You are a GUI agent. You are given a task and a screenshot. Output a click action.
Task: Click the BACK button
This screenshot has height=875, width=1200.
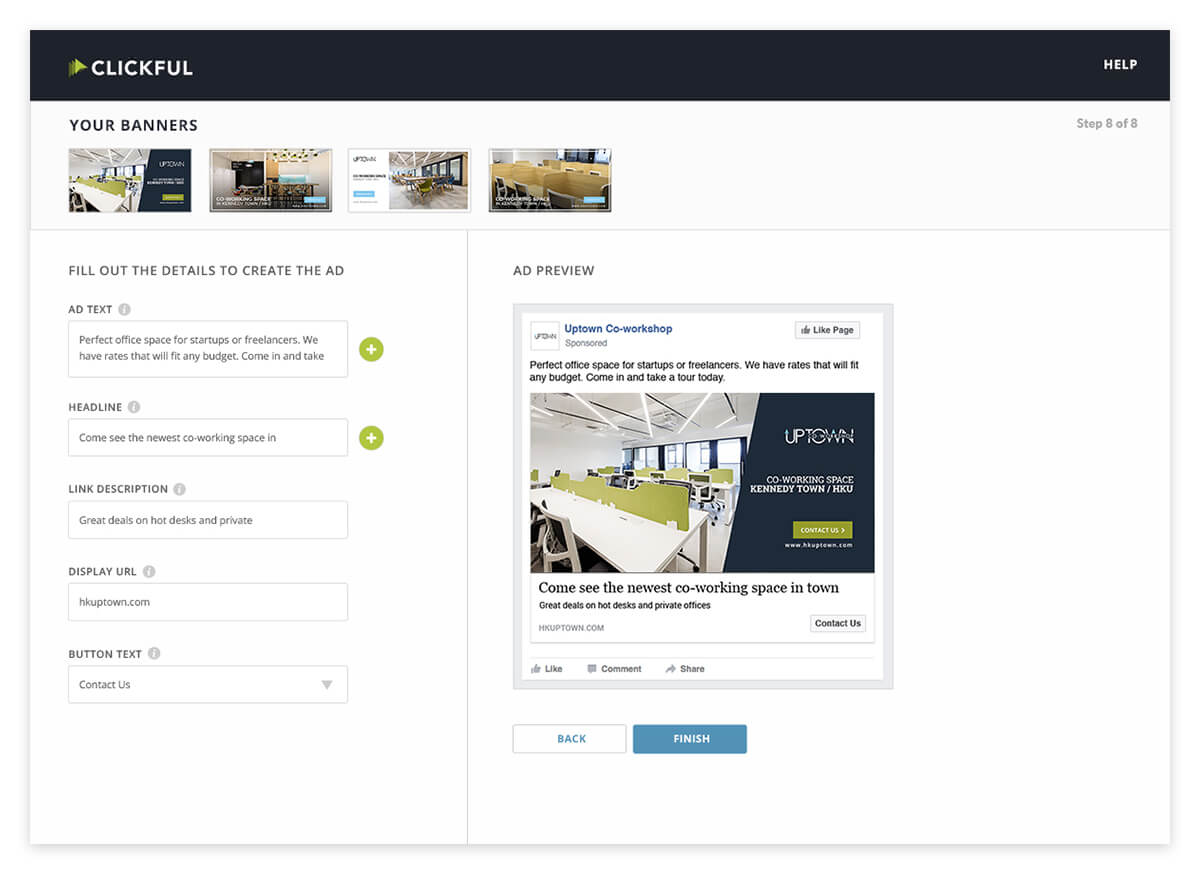(570, 739)
